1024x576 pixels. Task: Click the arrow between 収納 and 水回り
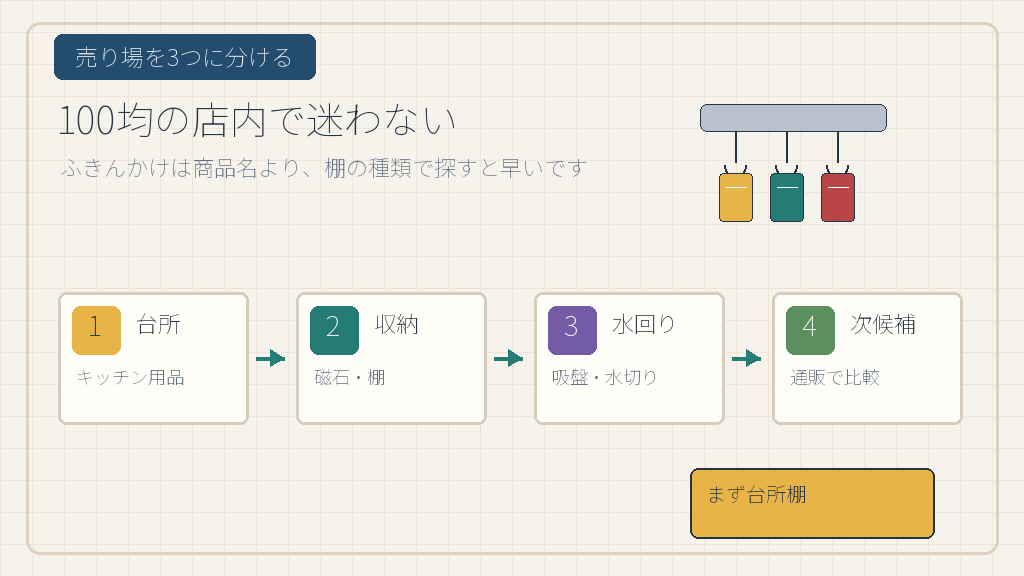coord(509,359)
